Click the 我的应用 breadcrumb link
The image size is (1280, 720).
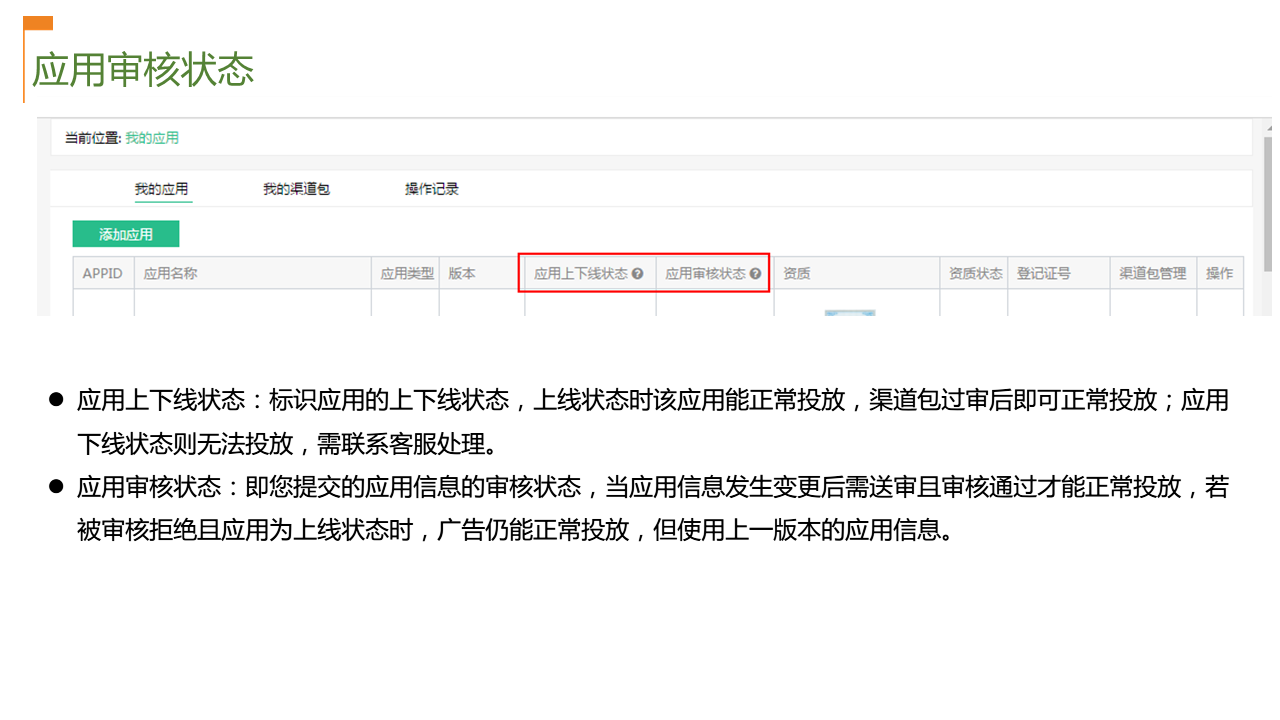(152, 138)
